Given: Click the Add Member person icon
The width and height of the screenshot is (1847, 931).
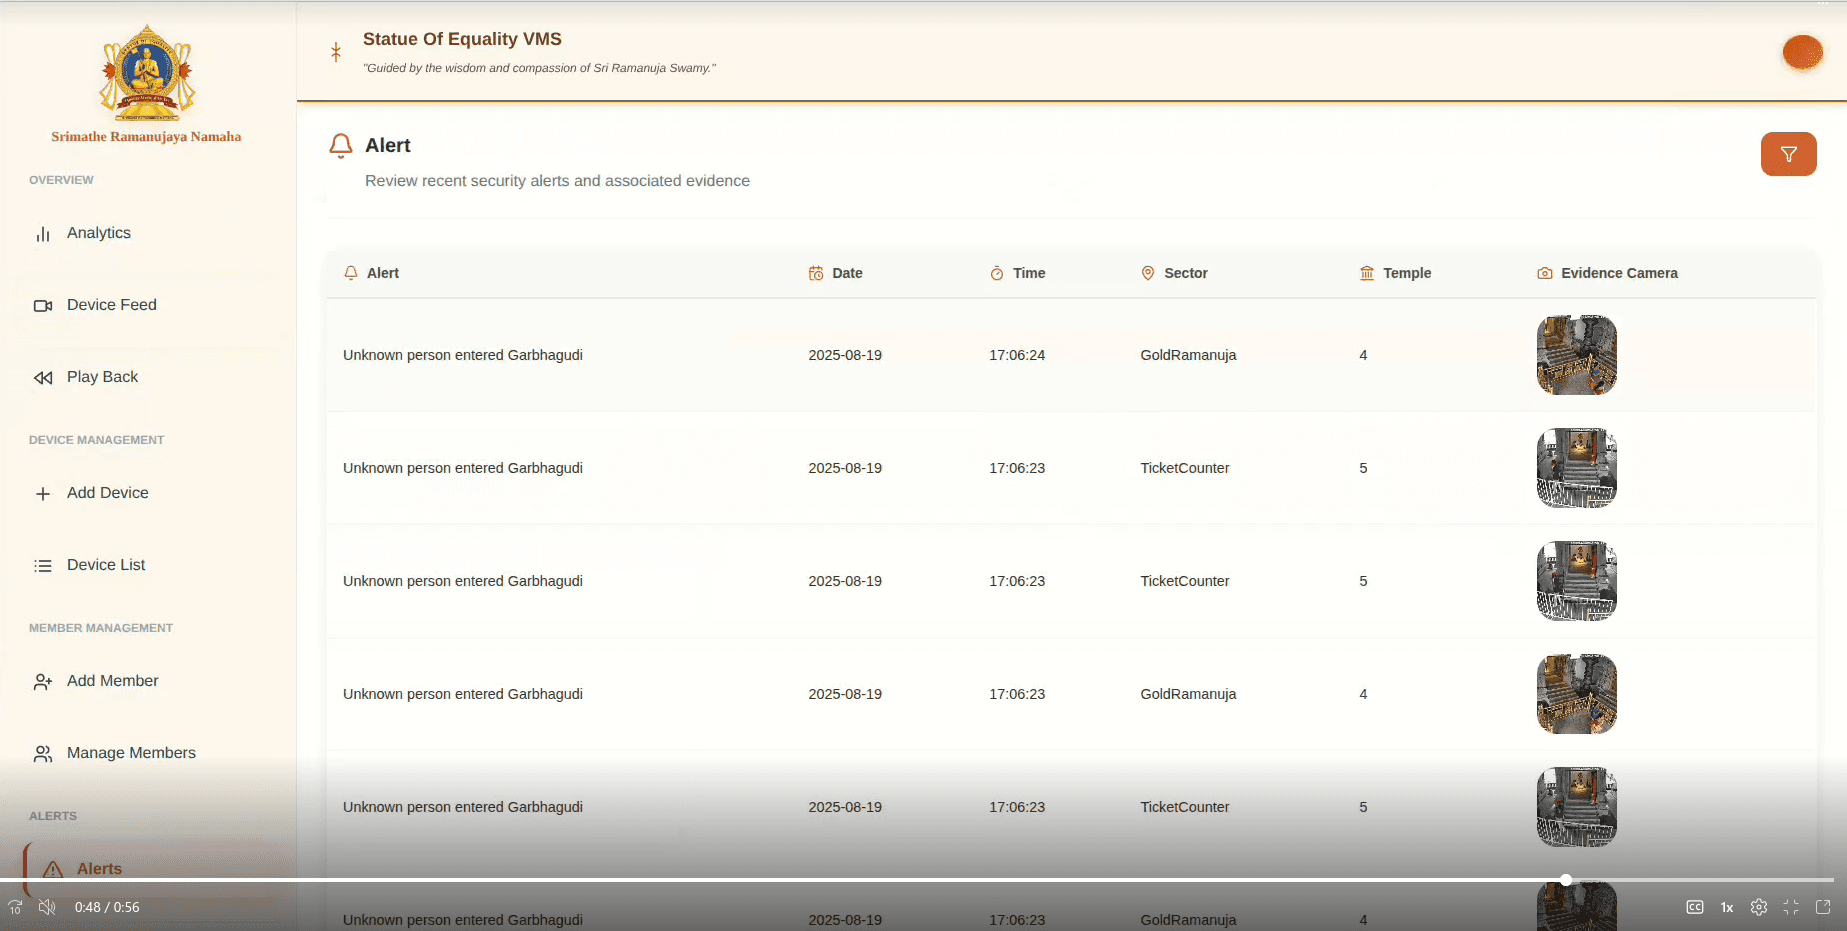Looking at the screenshot, I should click(43, 682).
